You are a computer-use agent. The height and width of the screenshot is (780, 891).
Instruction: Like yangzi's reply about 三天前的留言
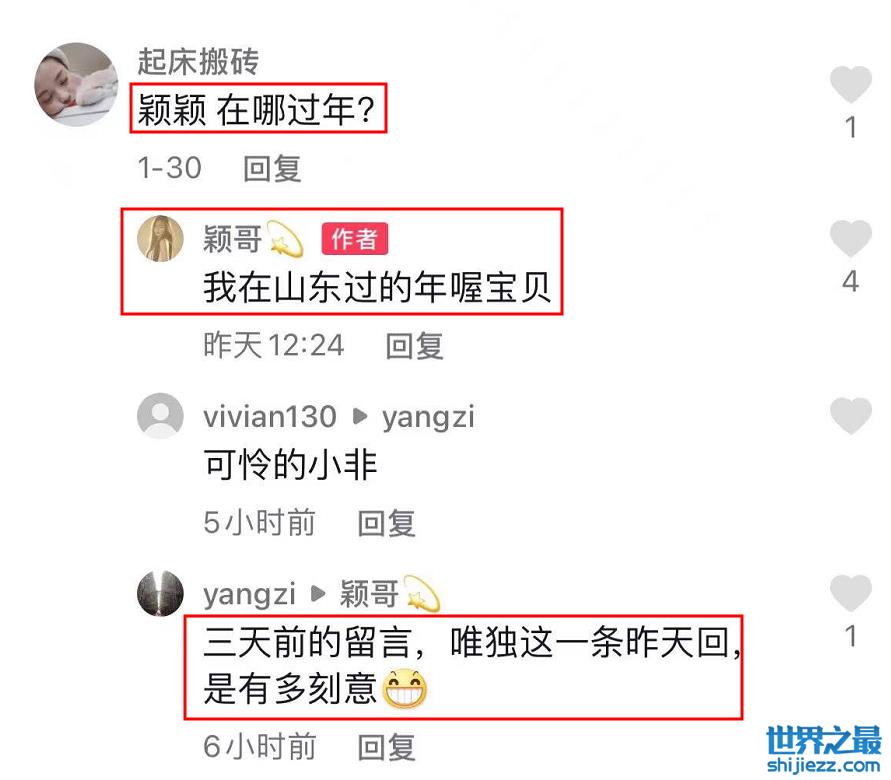[x=851, y=593]
